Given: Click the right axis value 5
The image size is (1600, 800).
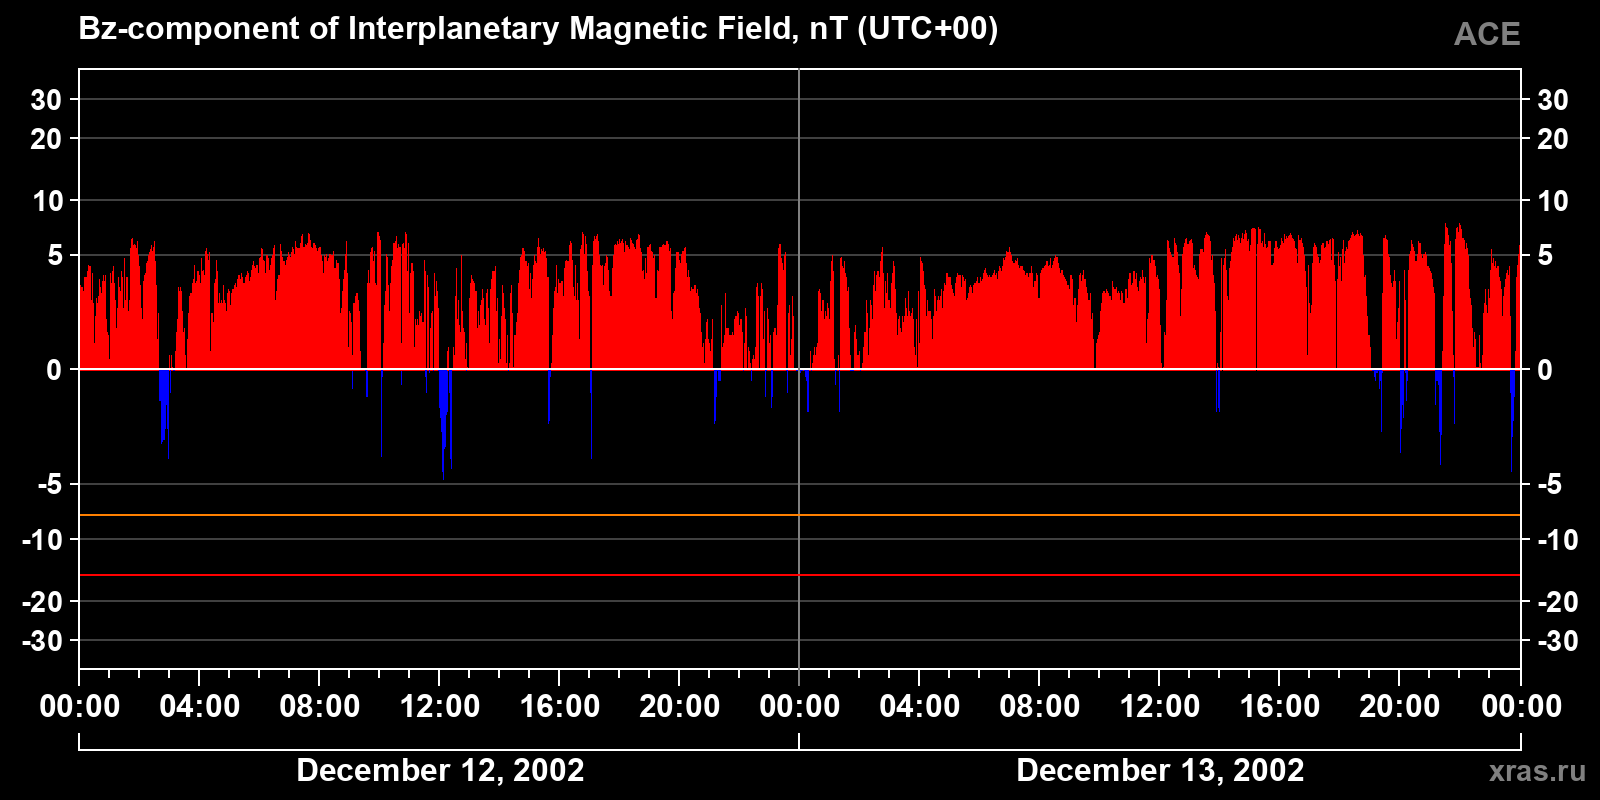Looking at the screenshot, I should point(1545,255).
